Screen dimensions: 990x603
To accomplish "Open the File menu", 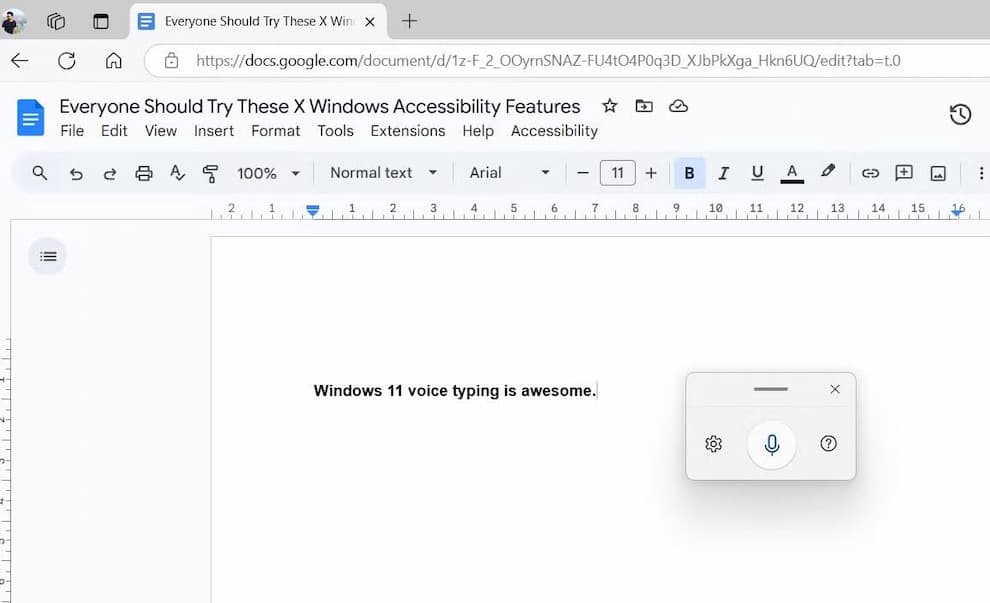I will tap(72, 131).
